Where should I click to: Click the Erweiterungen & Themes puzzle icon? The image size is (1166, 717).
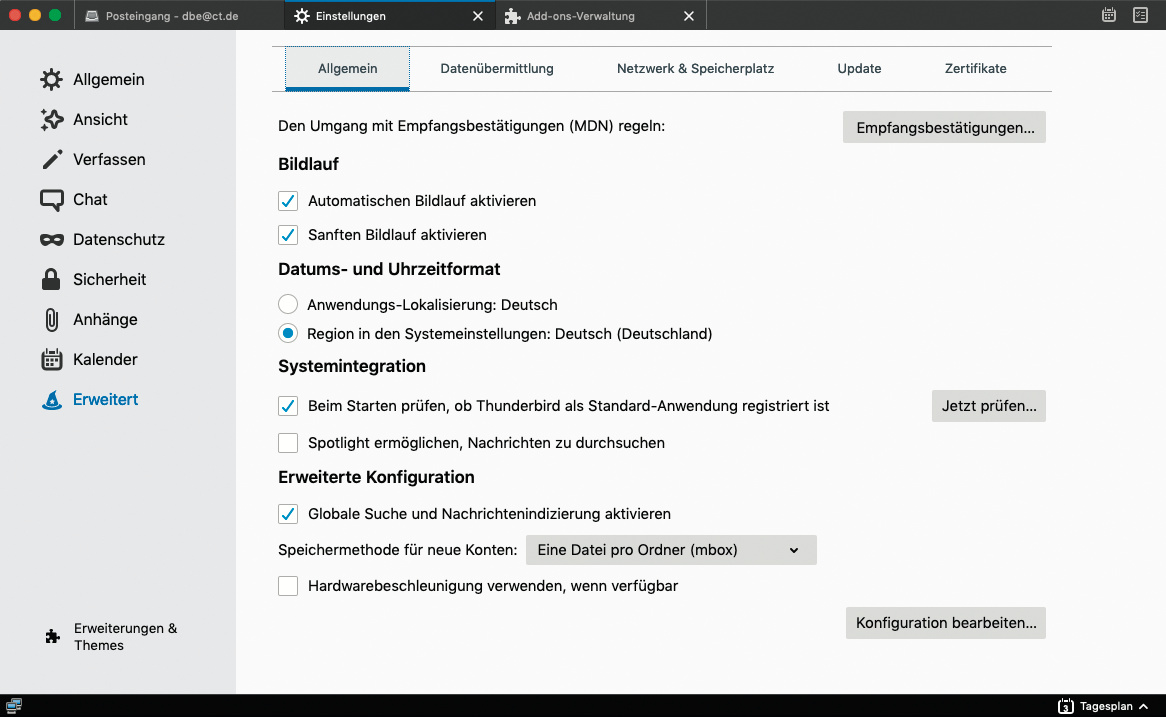tap(53, 637)
